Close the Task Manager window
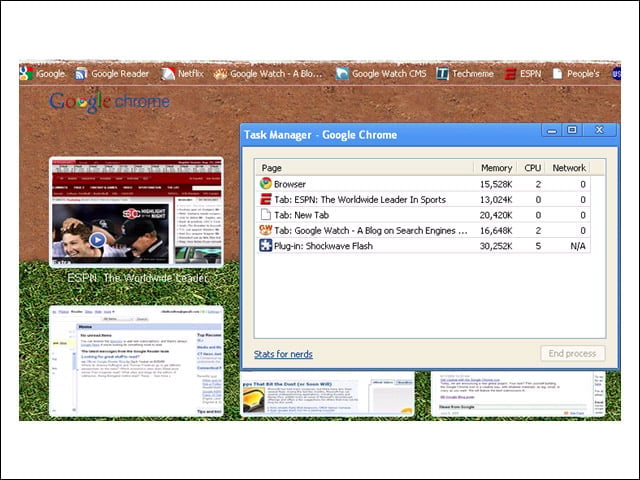 599,130
